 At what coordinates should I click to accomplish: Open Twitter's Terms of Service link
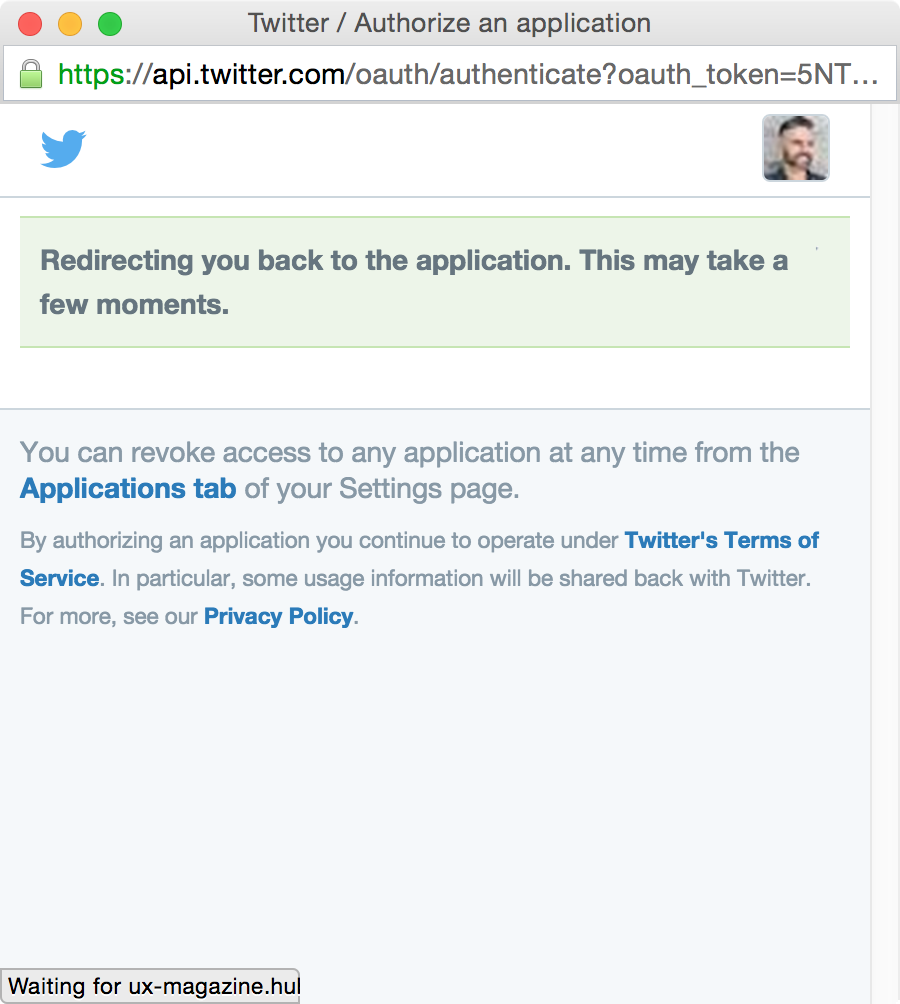click(419, 559)
